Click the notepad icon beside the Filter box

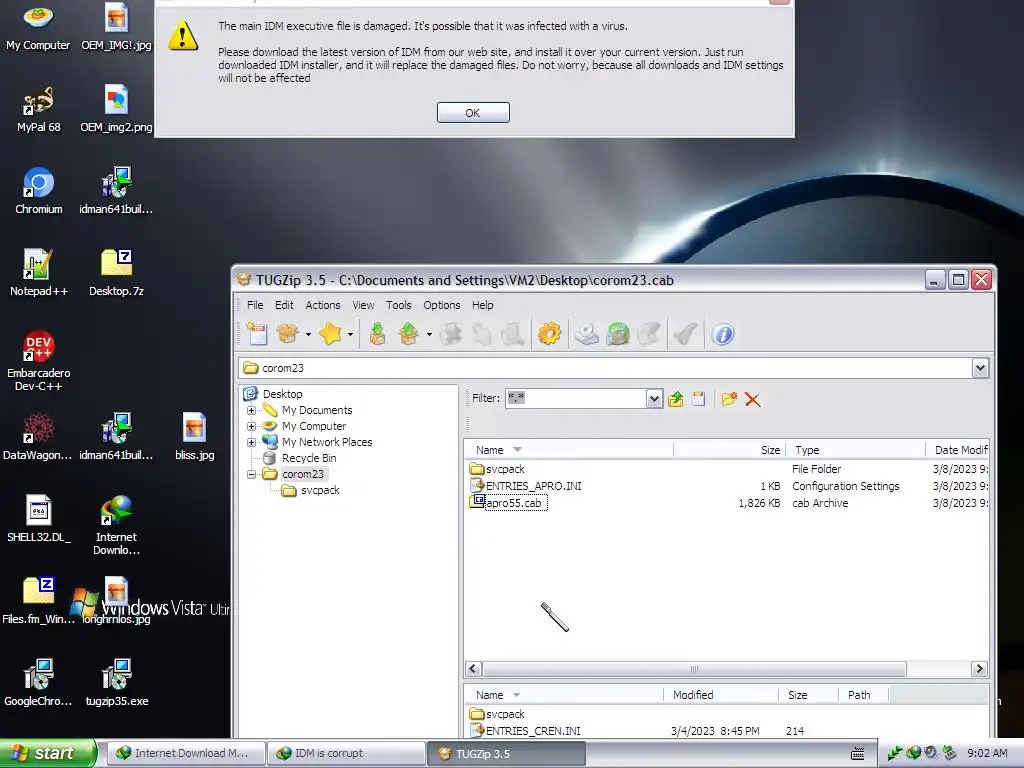[699, 399]
